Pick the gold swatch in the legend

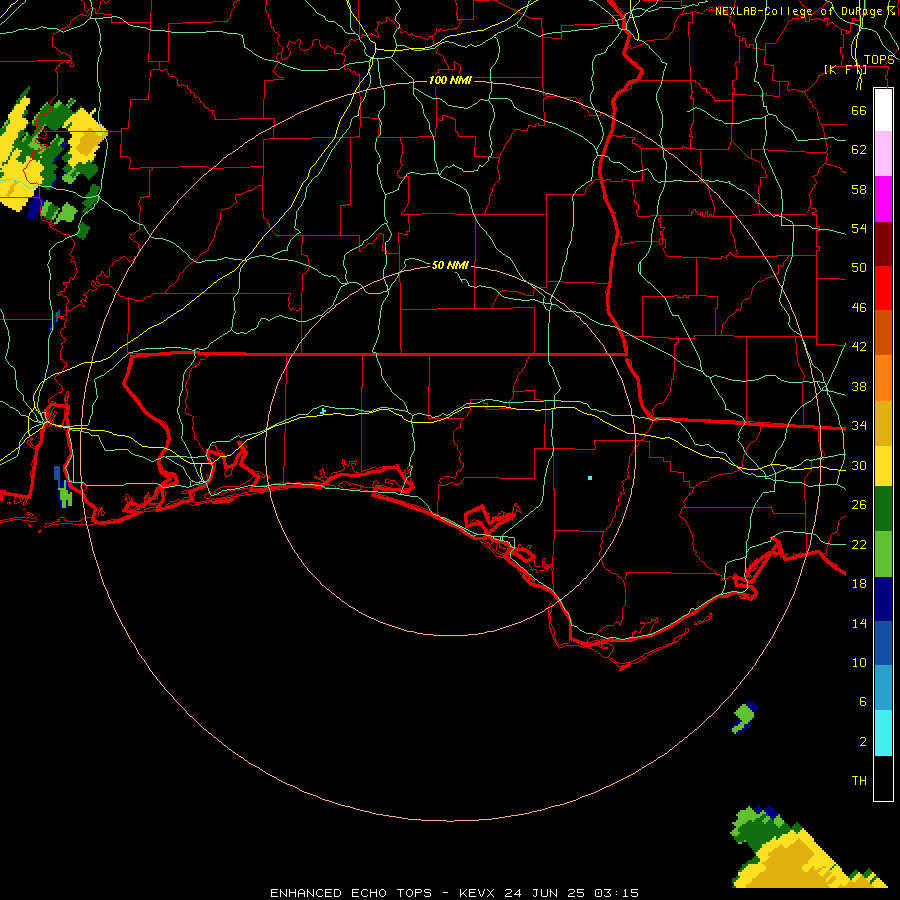pyautogui.click(x=883, y=423)
